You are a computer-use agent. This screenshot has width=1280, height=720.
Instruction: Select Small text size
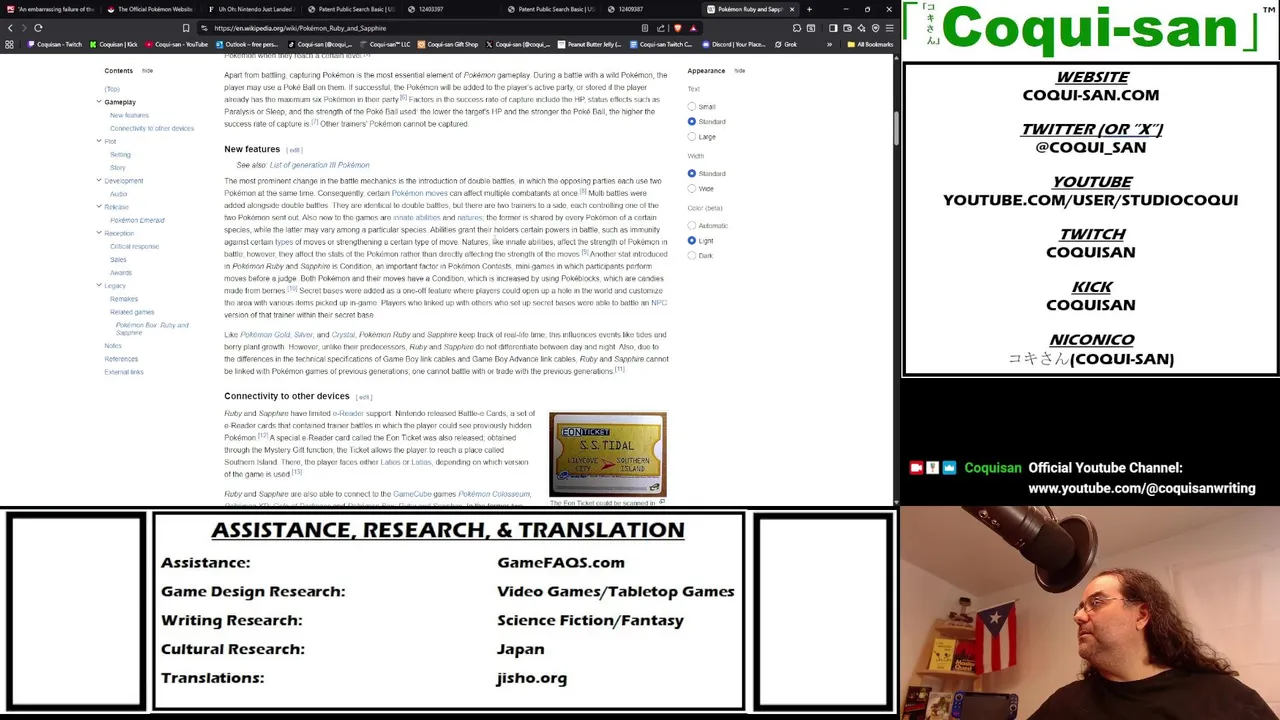tap(691, 106)
